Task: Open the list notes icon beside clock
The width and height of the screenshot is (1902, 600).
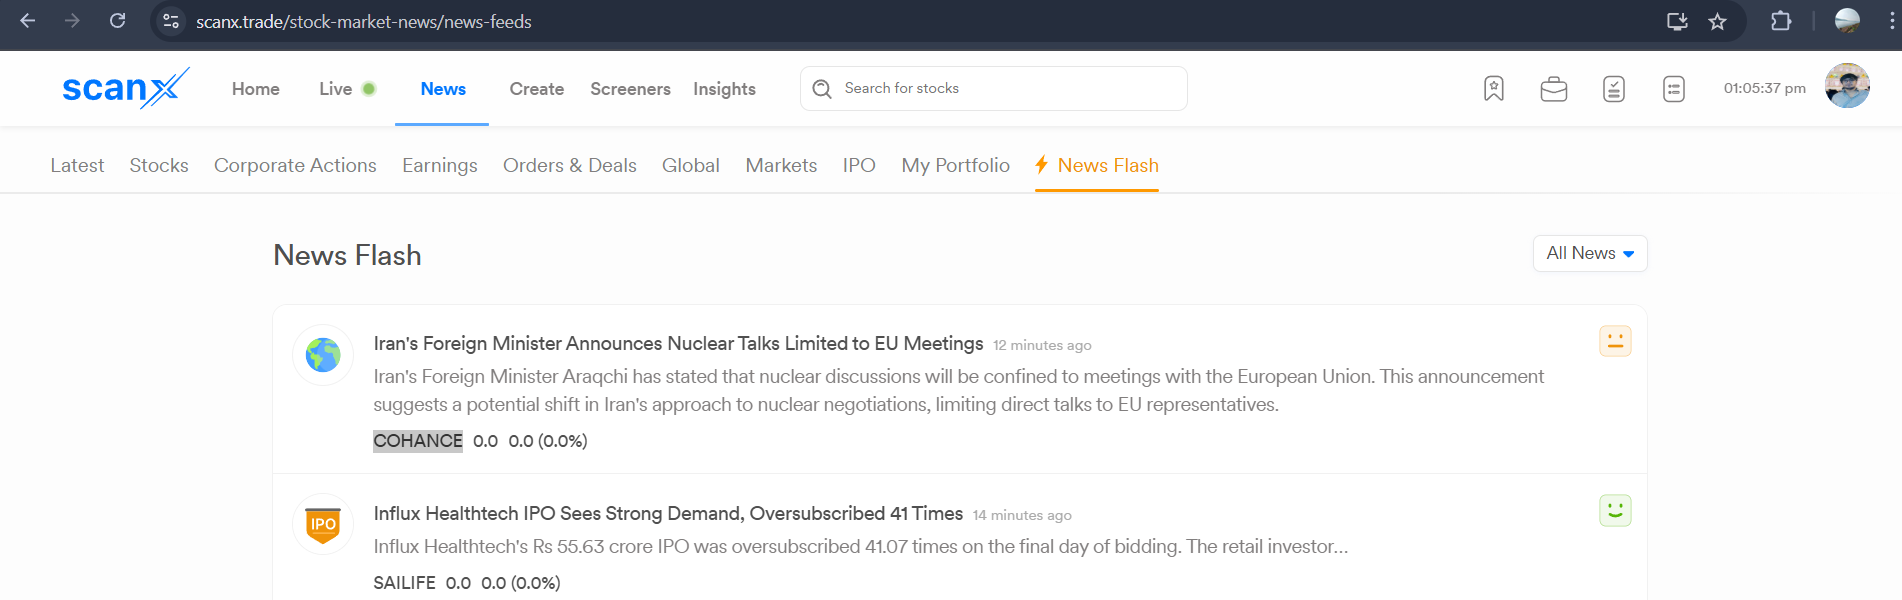Action: click(1674, 89)
